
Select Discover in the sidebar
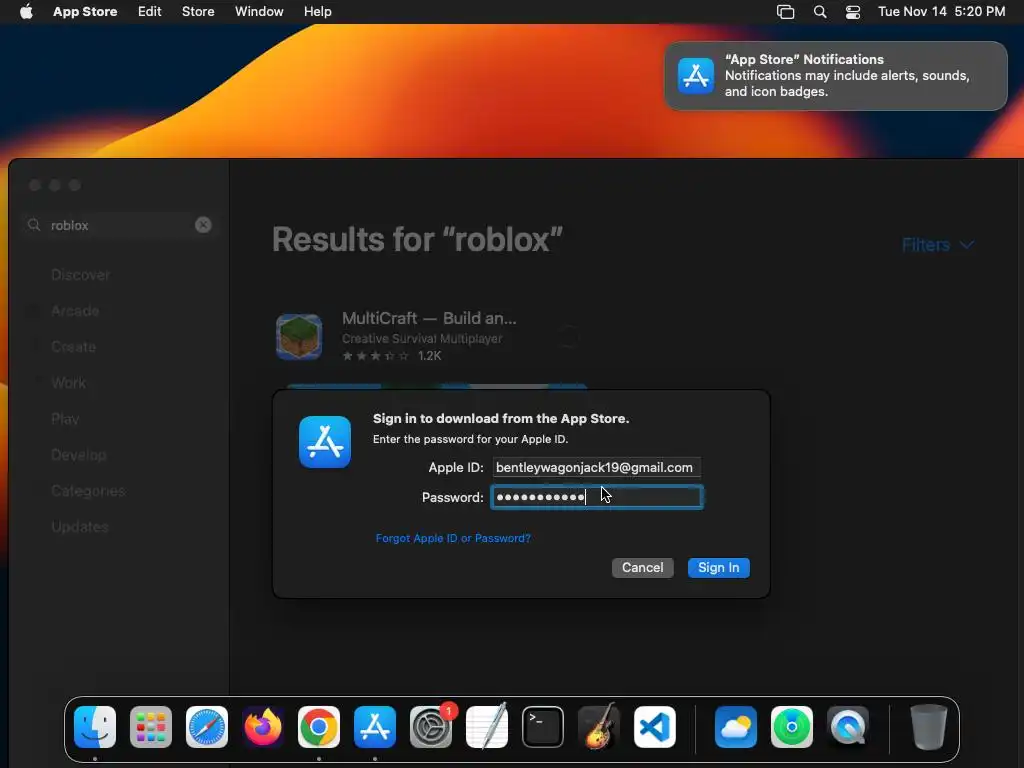coord(80,275)
